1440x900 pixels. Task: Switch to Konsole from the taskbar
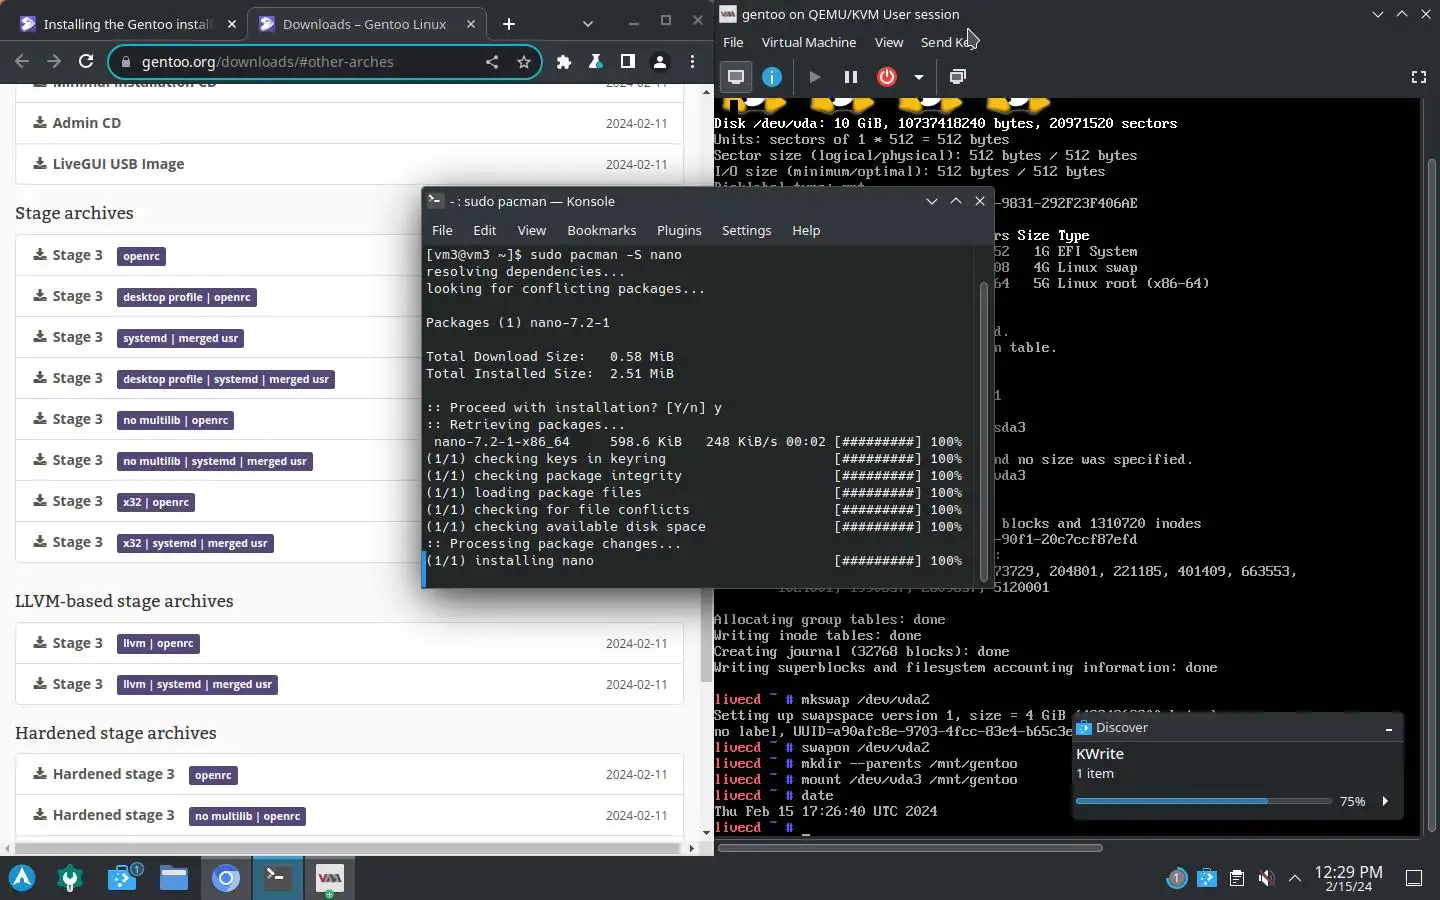click(277, 878)
